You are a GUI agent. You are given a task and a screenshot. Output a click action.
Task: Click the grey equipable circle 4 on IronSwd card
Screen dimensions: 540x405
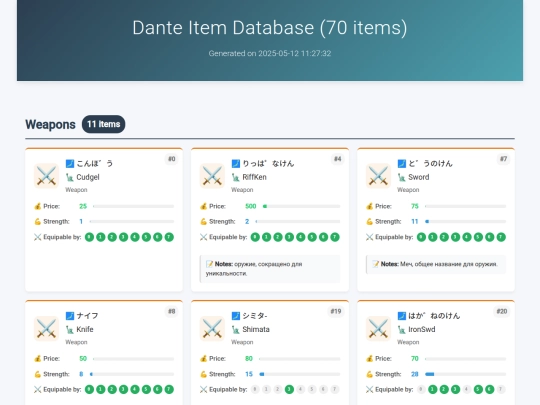tap(467, 390)
